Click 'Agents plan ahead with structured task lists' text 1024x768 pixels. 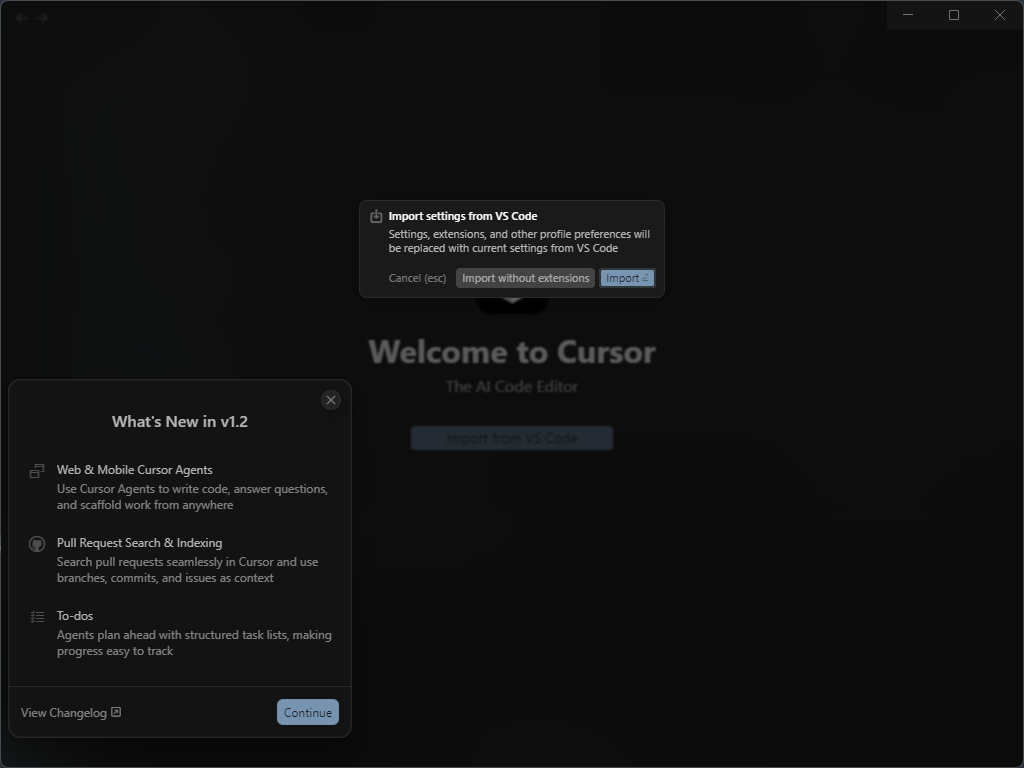194,643
